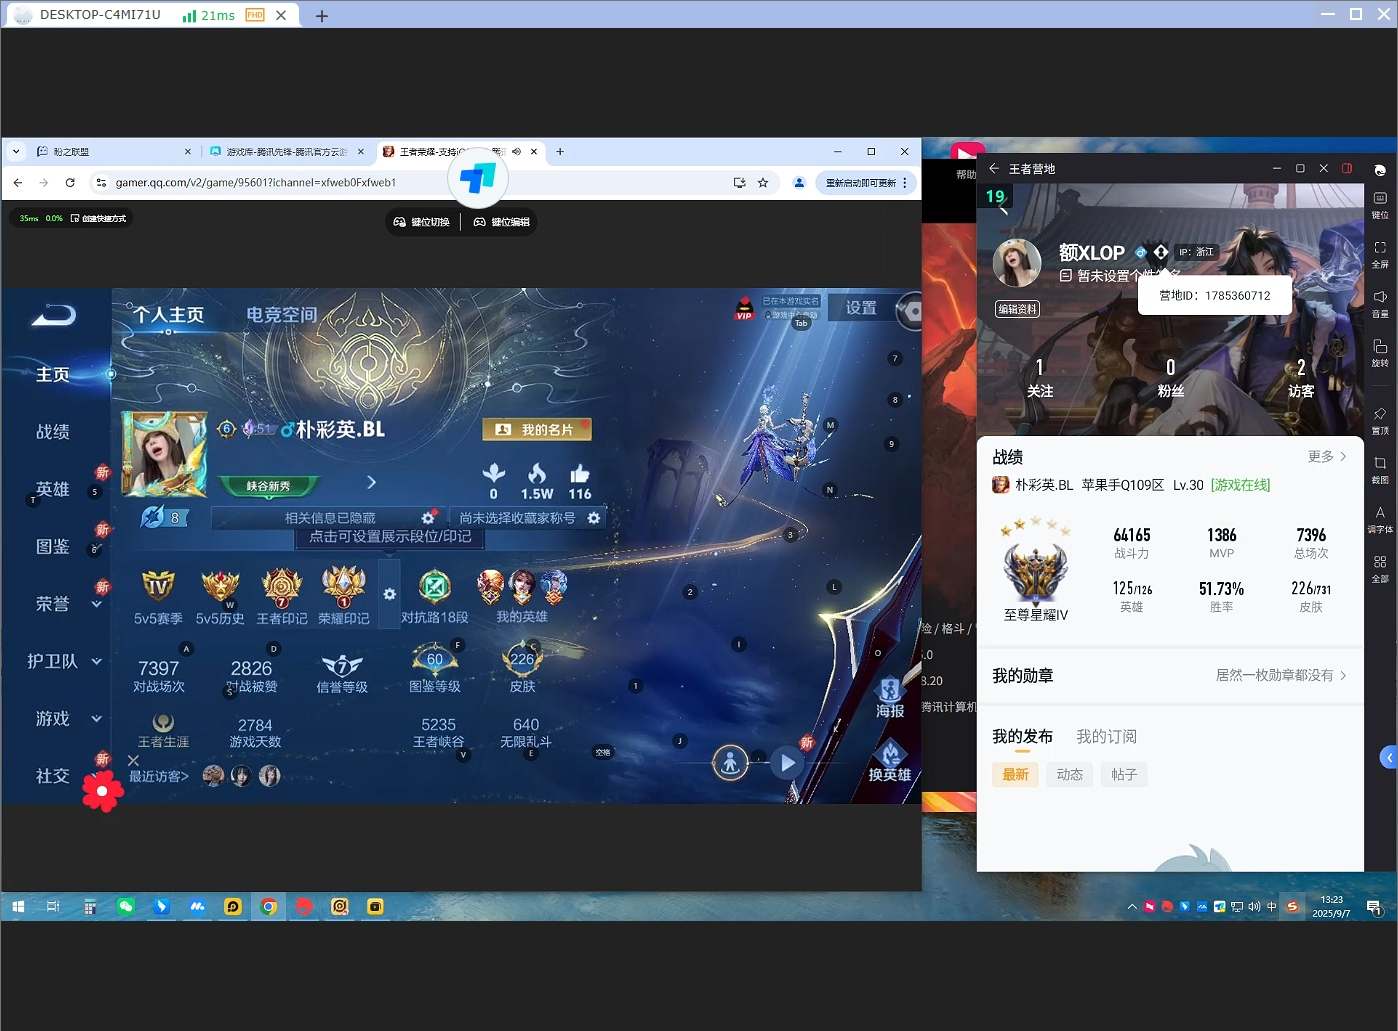Click 重新启动即可更新 Chrome update button
This screenshot has height=1031, width=1398.
pyautogui.click(x=866, y=183)
